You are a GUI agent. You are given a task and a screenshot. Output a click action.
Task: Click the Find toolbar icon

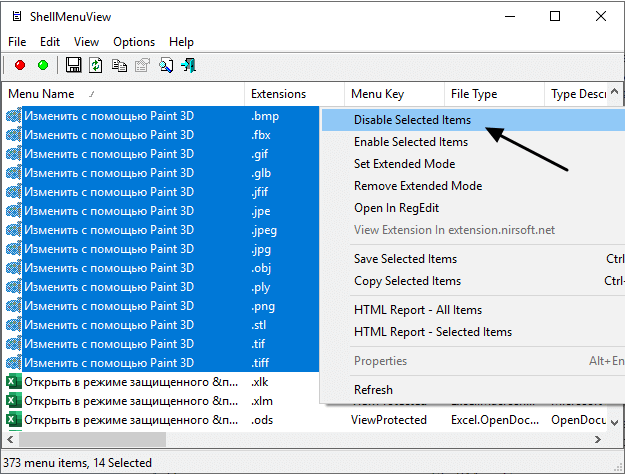click(x=166, y=65)
